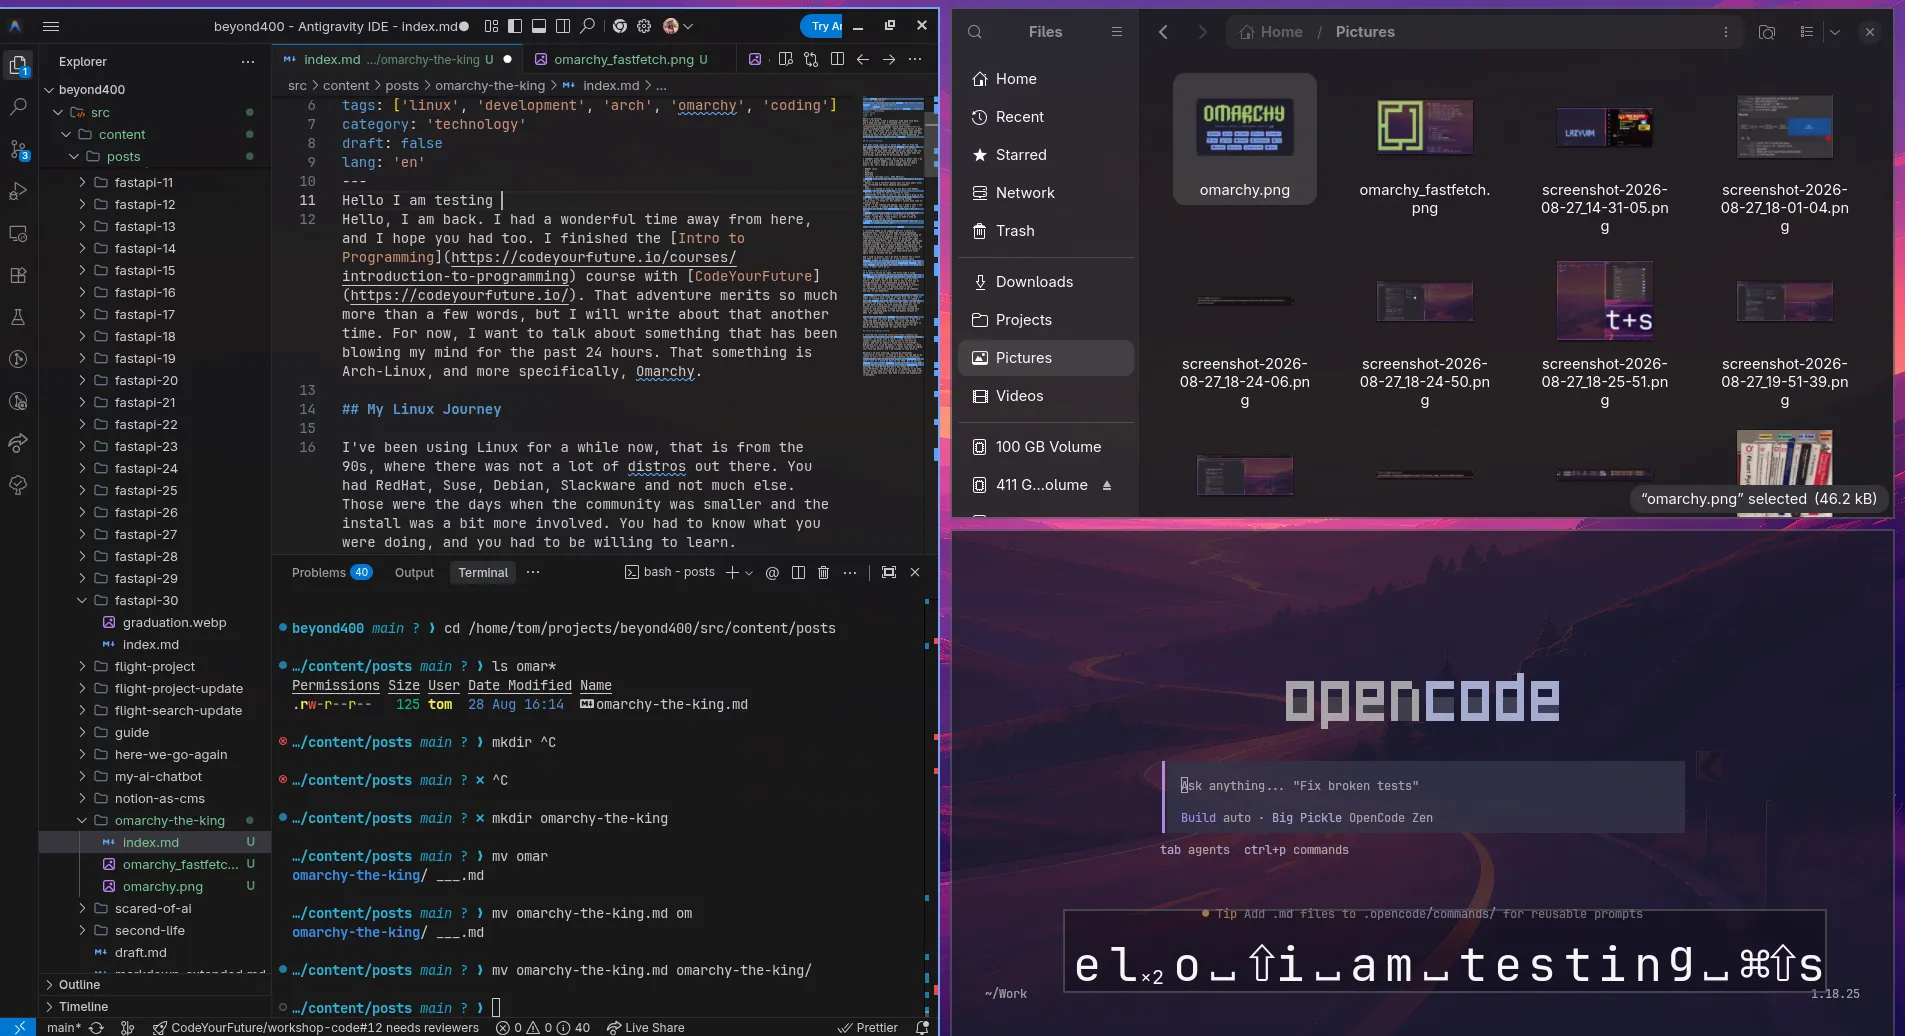
Task: Maximize the terminal panel size
Action: click(x=889, y=572)
